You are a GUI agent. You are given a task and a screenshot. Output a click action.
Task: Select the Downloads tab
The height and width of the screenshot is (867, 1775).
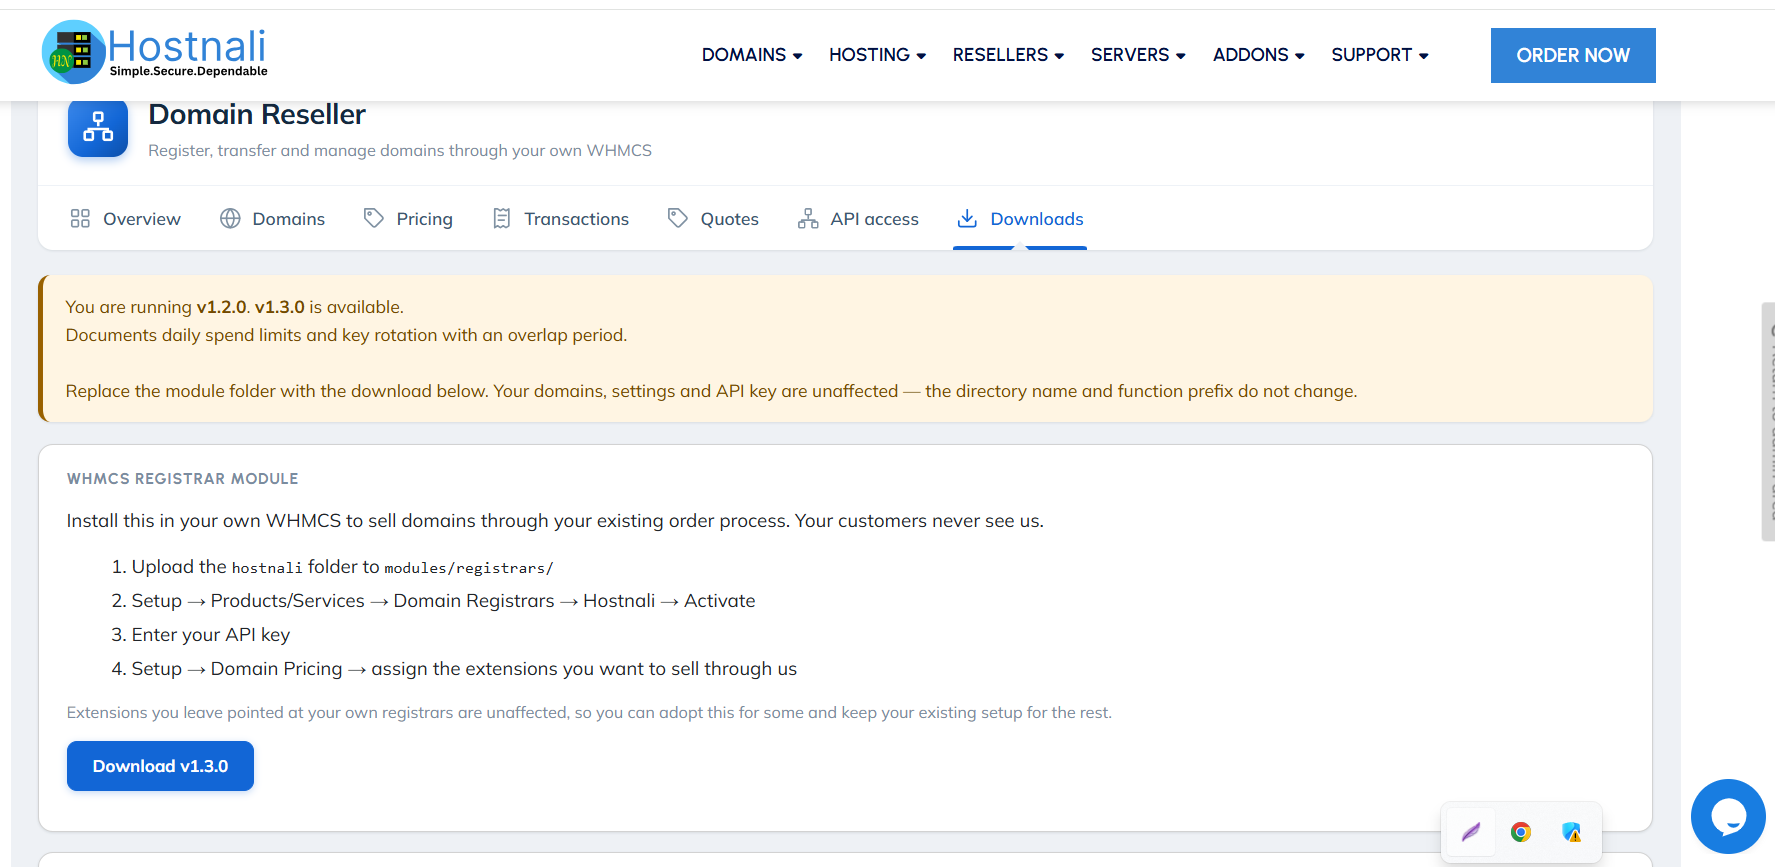[x=1020, y=219]
